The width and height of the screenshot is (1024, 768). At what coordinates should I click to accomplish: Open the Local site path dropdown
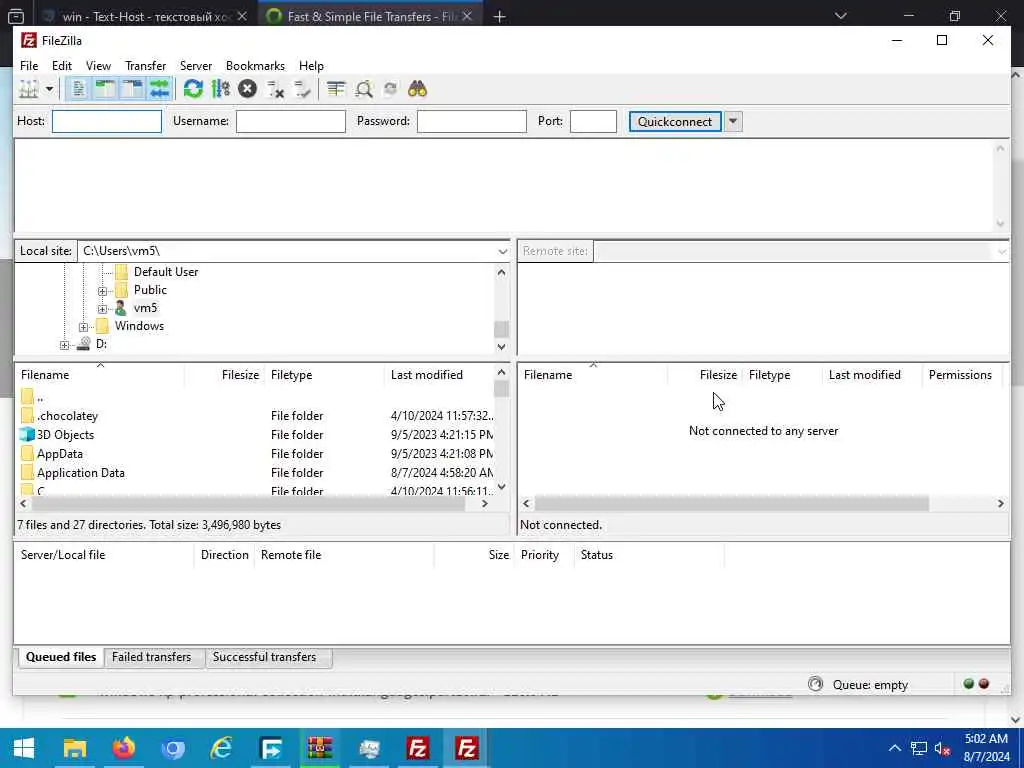502,251
